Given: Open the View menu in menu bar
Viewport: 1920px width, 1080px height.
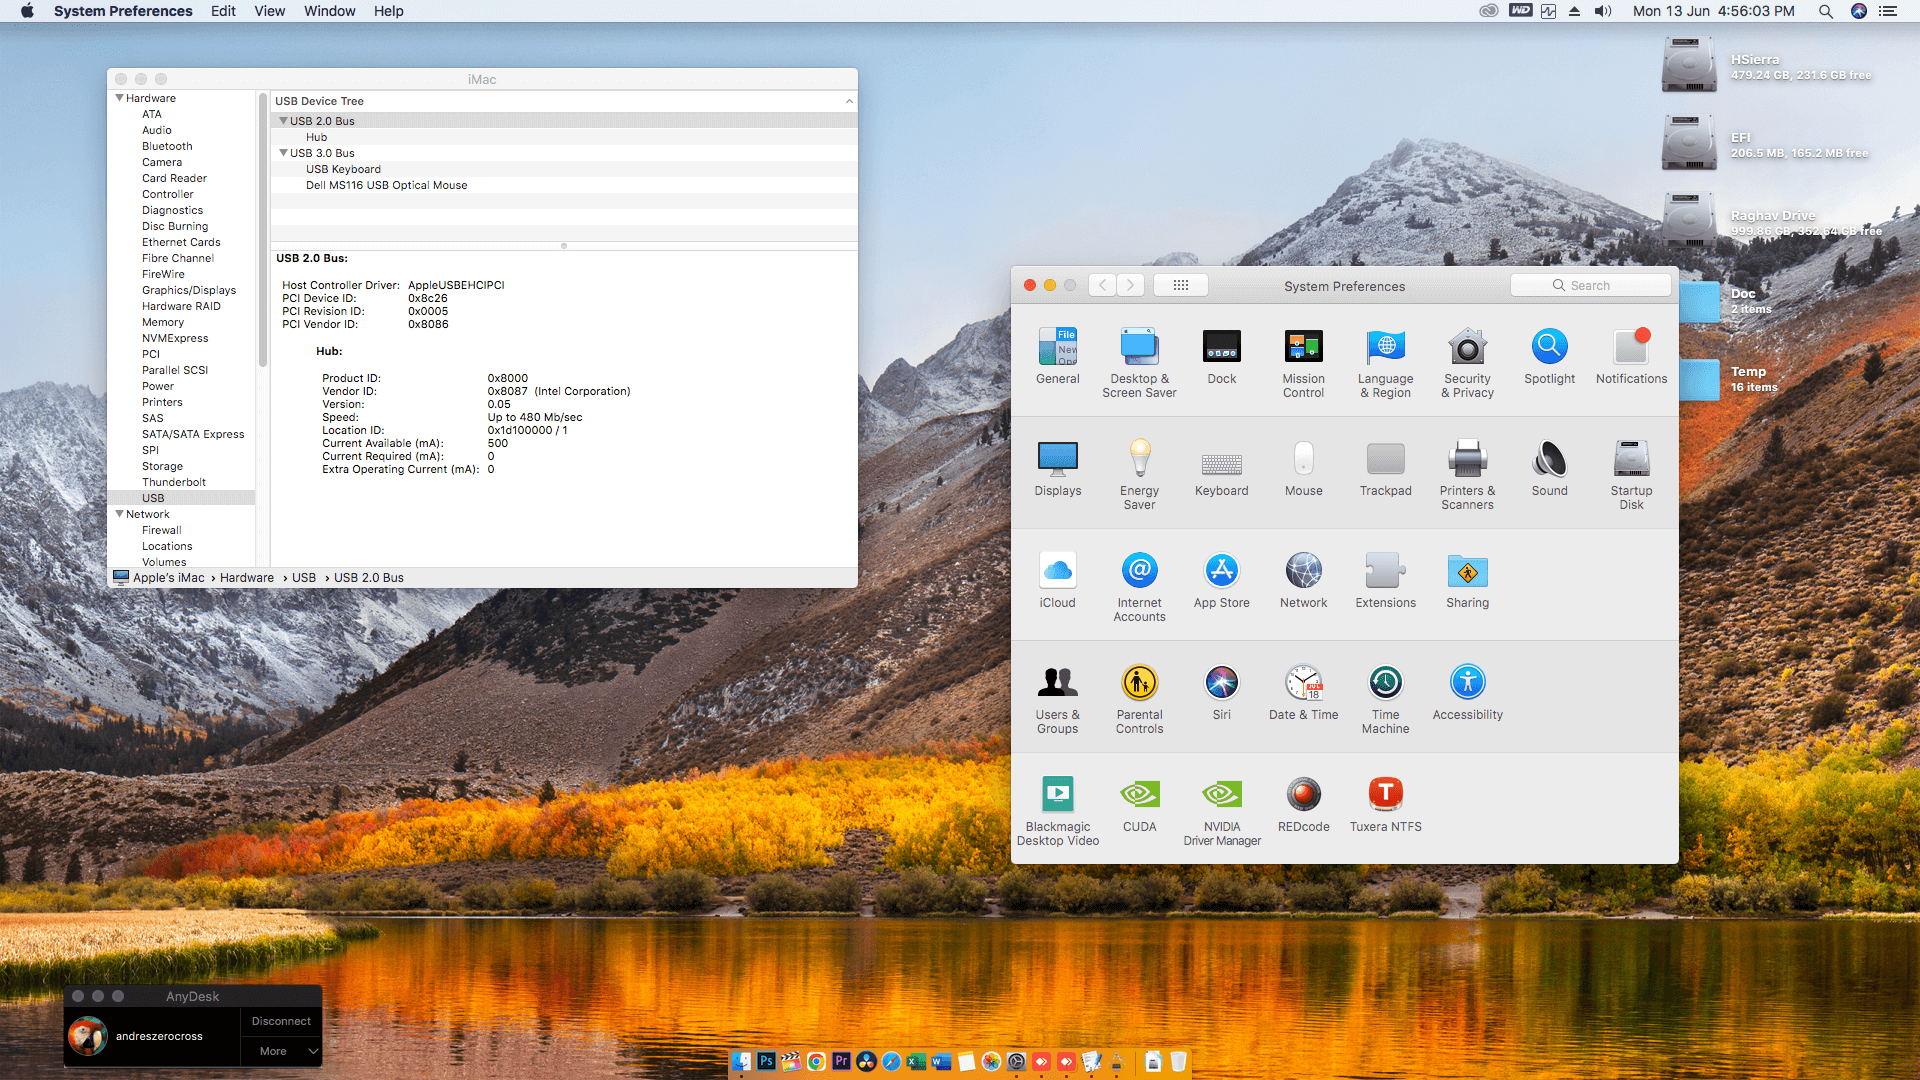Looking at the screenshot, I should [x=269, y=11].
